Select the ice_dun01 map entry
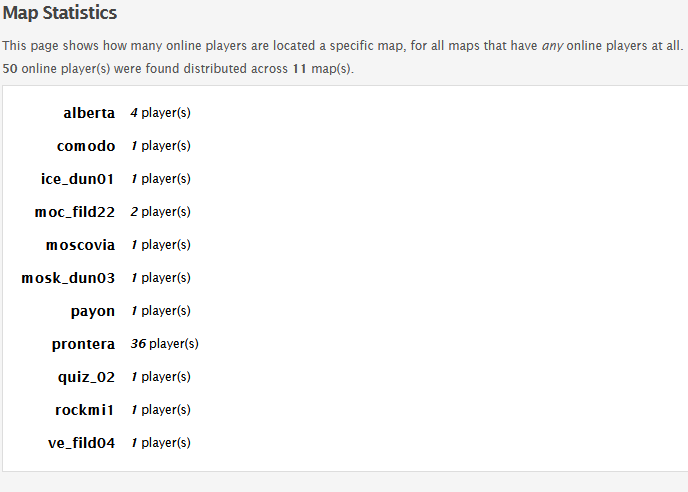This screenshot has height=492, width=688. click(x=78, y=179)
